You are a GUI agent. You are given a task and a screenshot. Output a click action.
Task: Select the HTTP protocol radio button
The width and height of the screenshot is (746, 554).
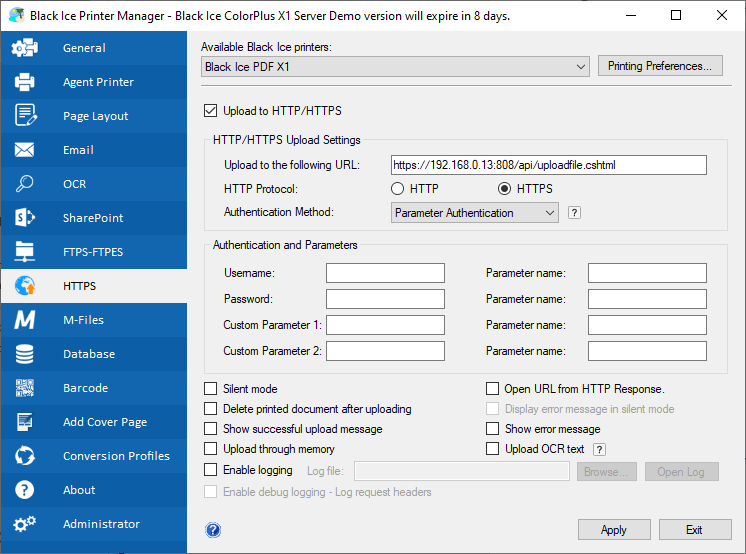point(397,189)
